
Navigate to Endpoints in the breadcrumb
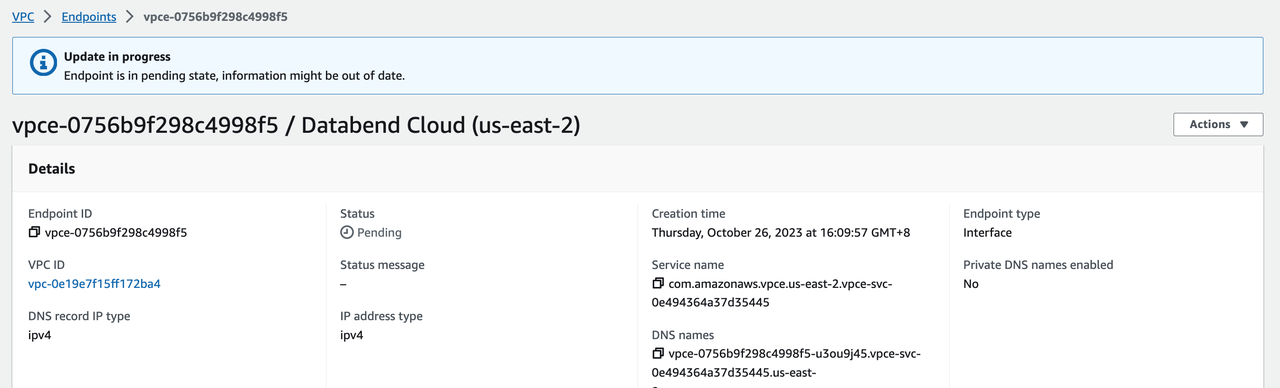[88, 17]
